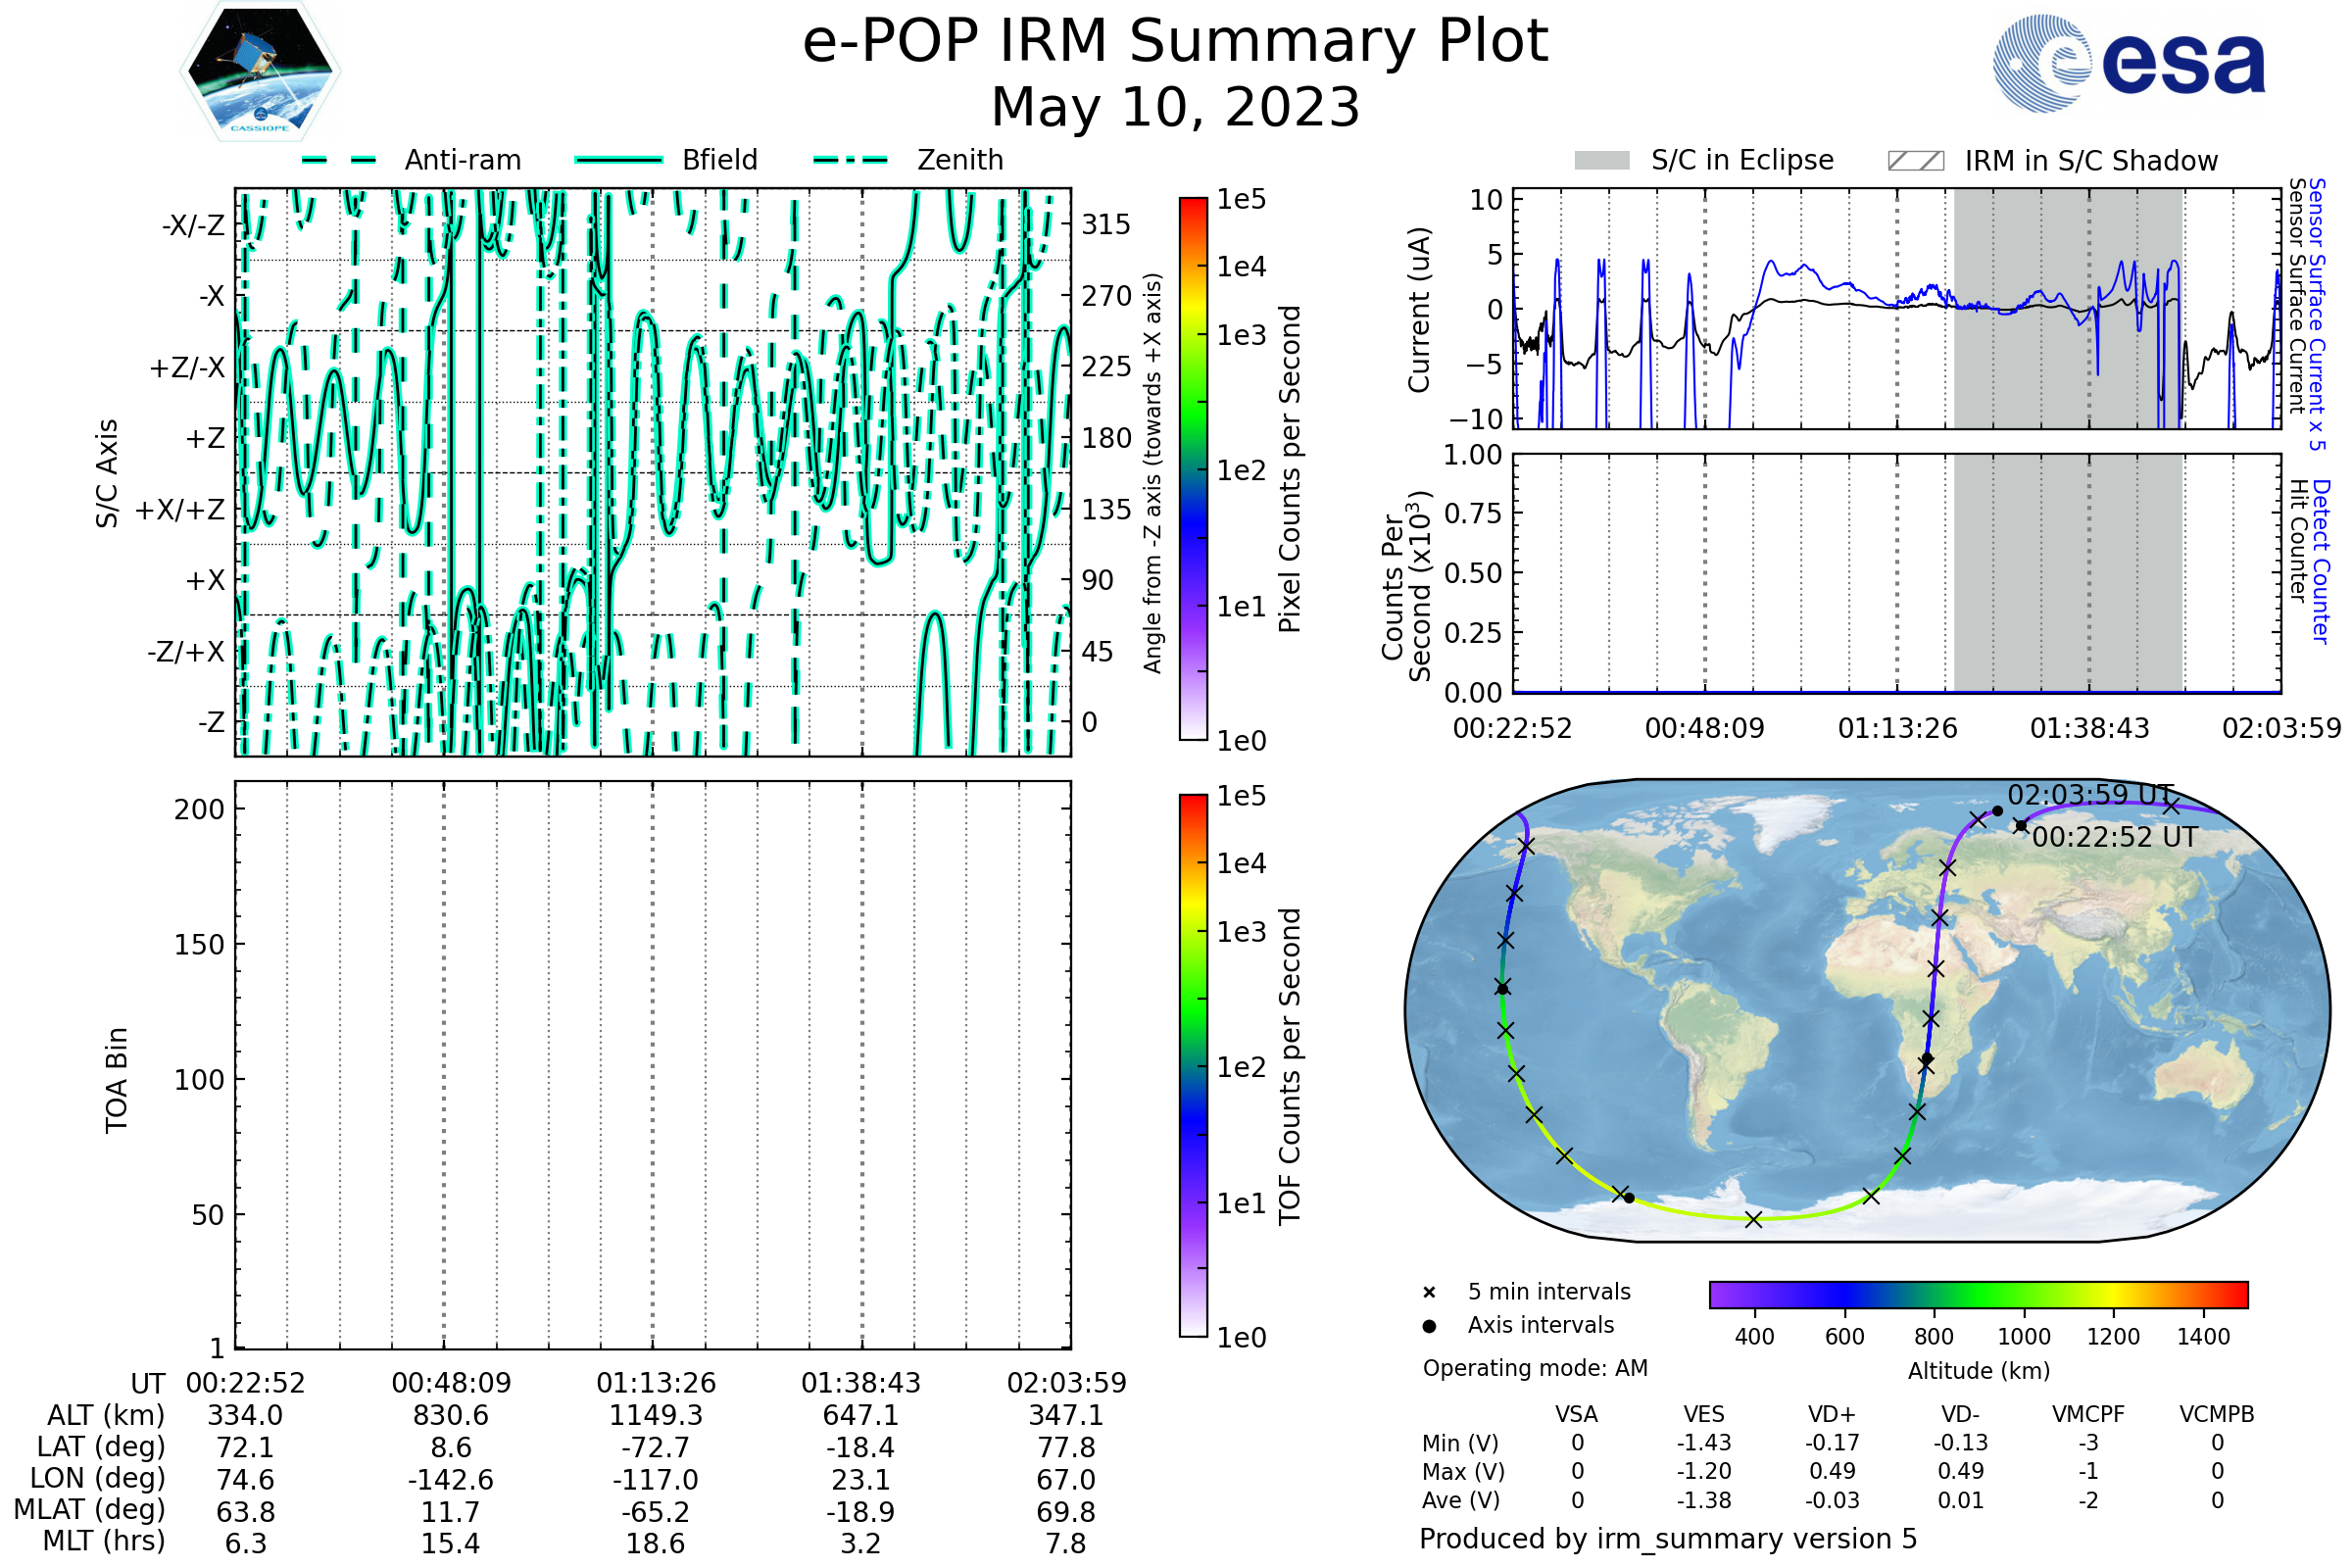The height and width of the screenshot is (1568, 2352).
Task: Click the Zenith dash-dot legend line
Action: click(851, 160)
